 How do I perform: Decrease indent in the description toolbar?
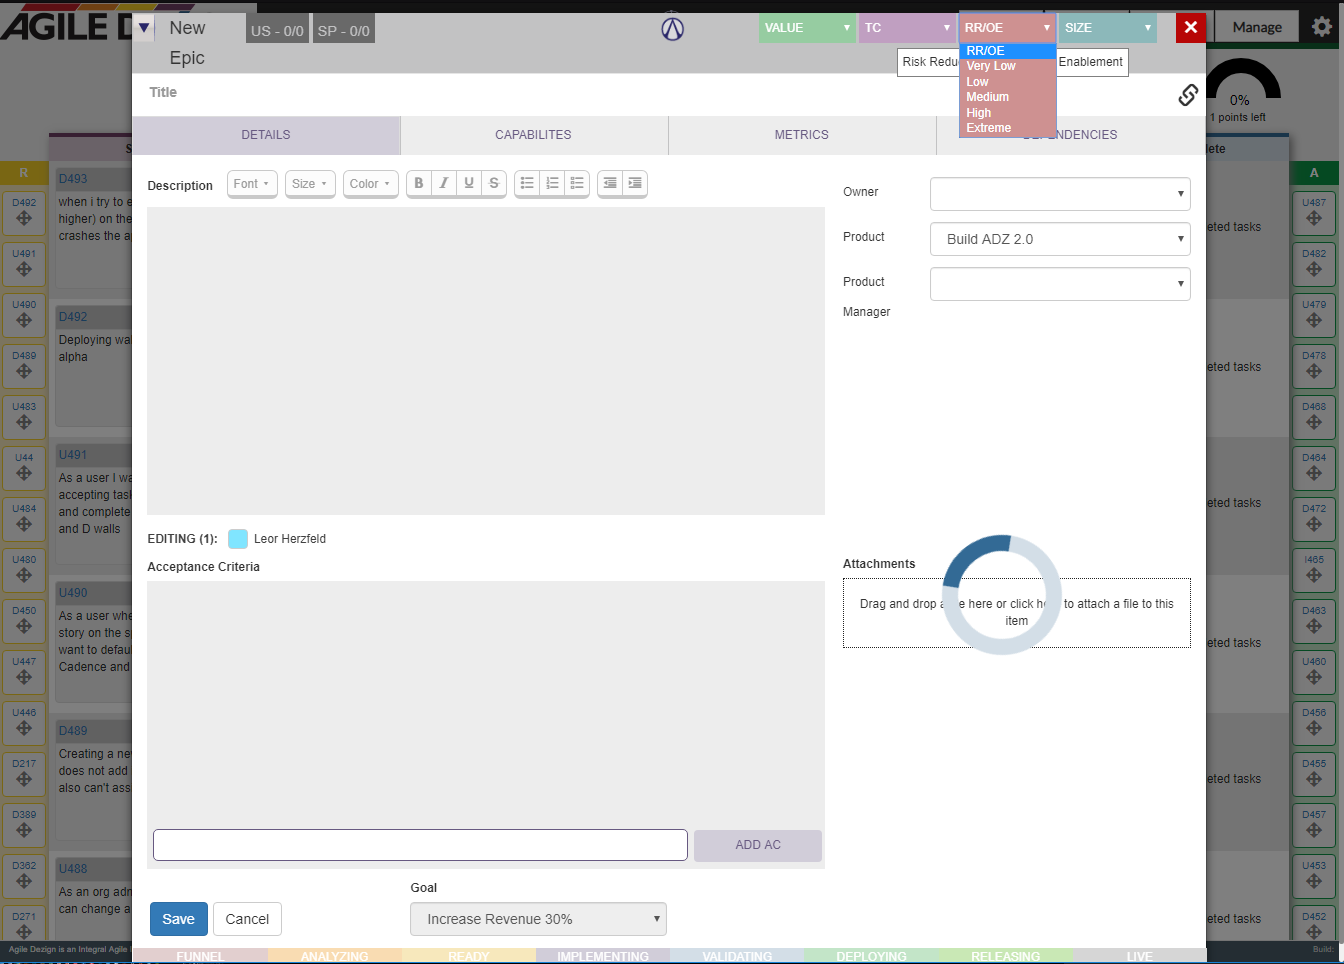click(610, 183)
